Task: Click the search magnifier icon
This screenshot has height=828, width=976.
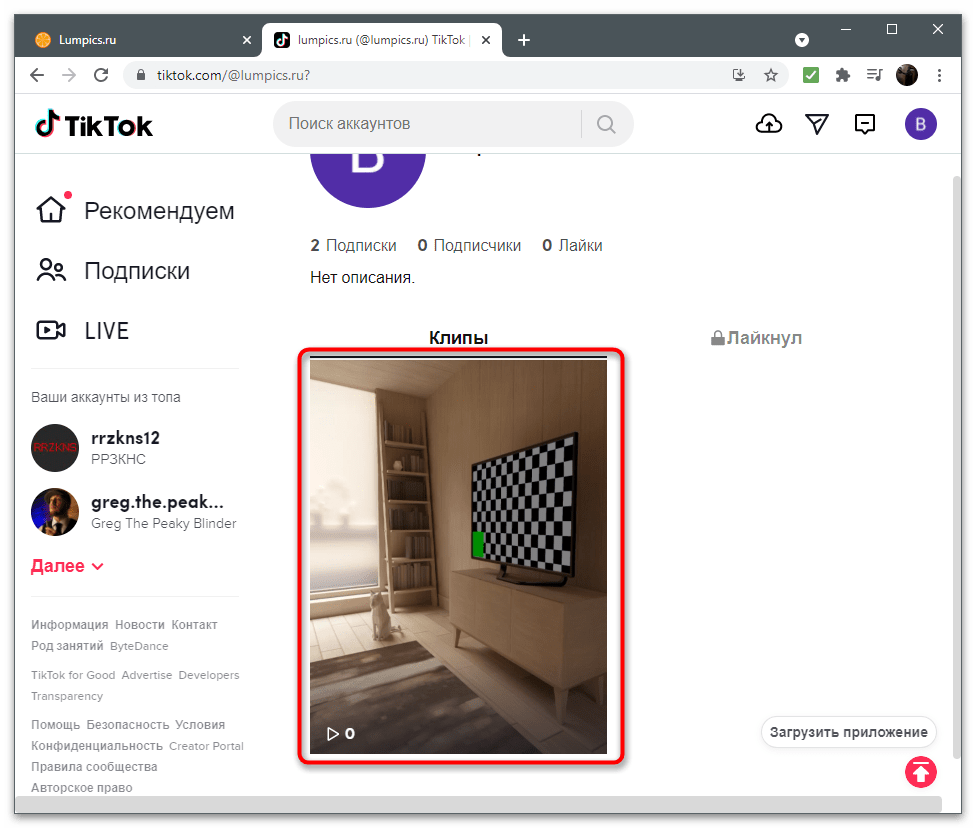Action: click(x=606, y=123)
